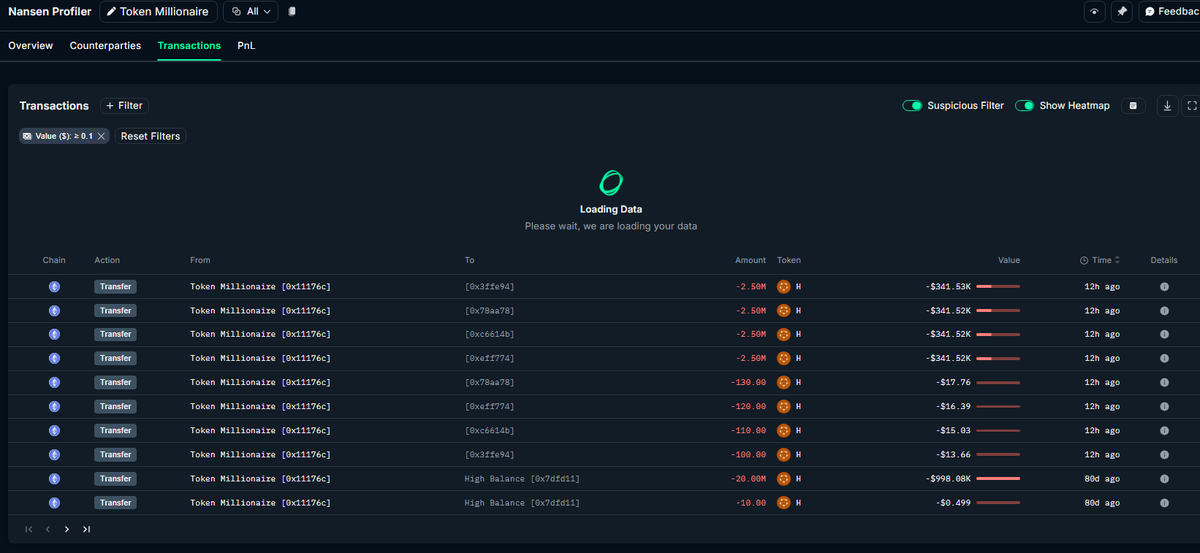
Task: Open details info for the -$0.499 transaction
Action: coord(1164,503)
